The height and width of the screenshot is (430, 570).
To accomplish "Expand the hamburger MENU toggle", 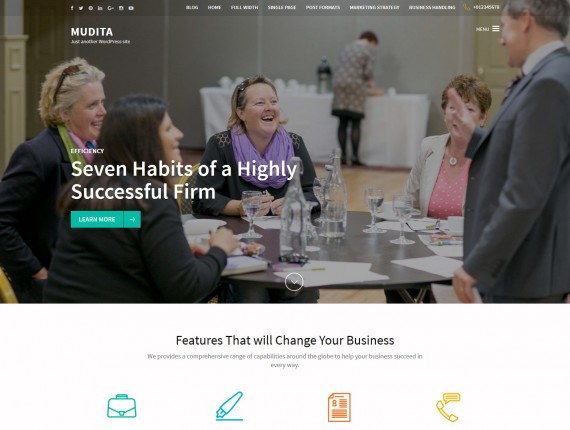I will (487, 29).
